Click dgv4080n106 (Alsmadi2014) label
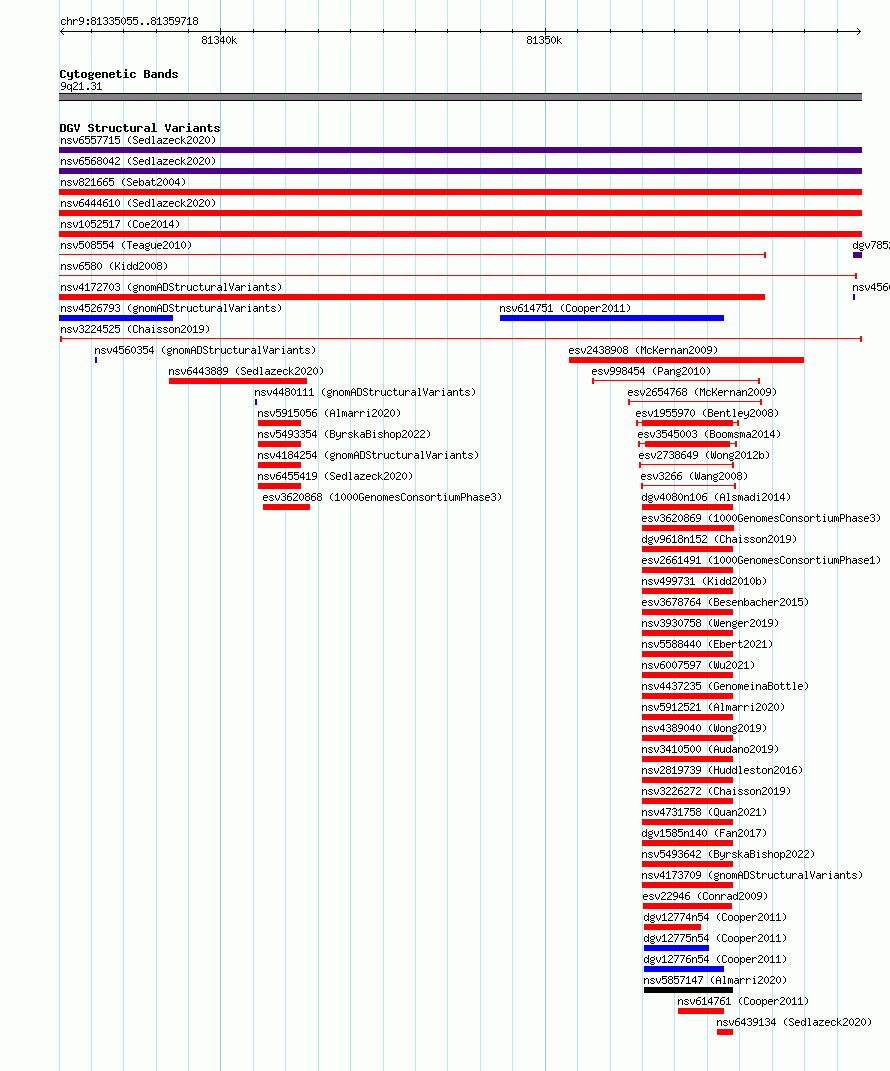890x1071 pixels. [x=716, y=497]
